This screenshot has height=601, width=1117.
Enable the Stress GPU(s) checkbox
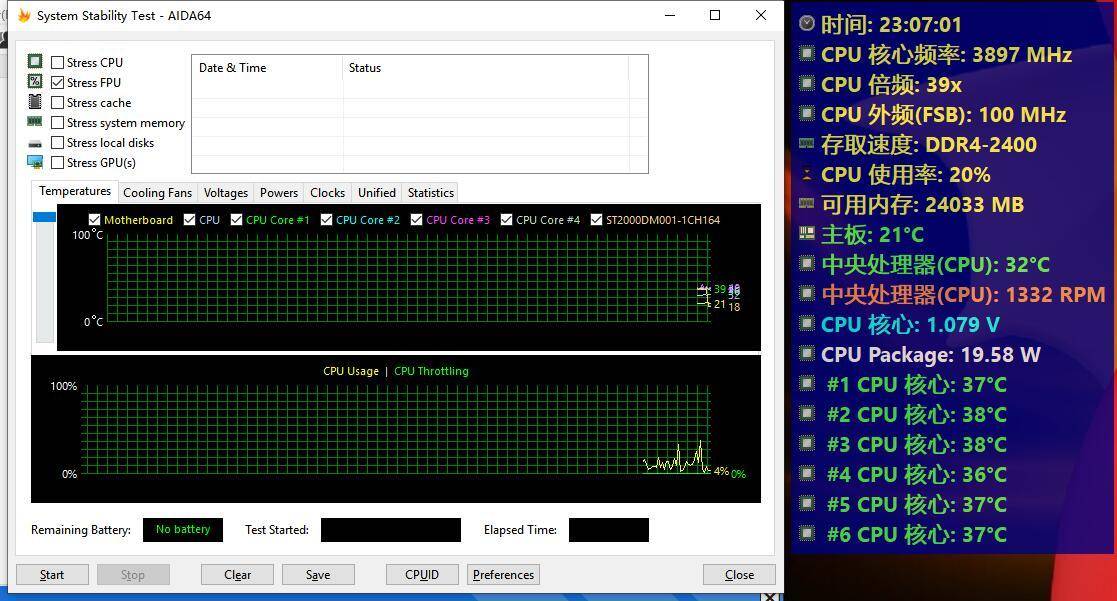pyautogui.click(x=58, y=162)
